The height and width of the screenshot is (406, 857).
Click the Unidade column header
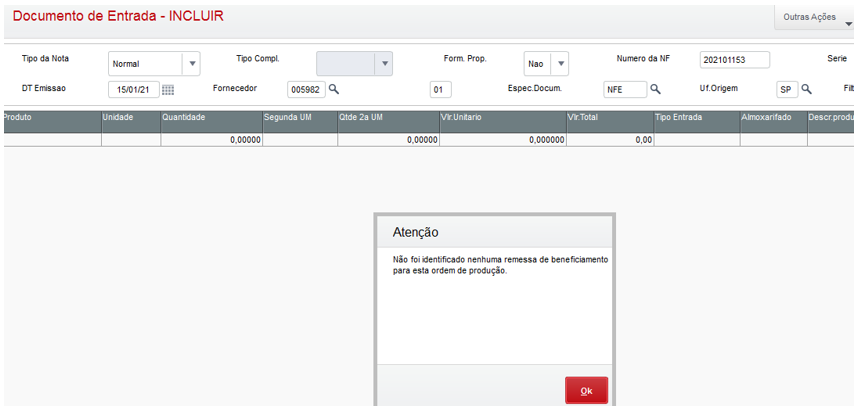coord(131,122)
